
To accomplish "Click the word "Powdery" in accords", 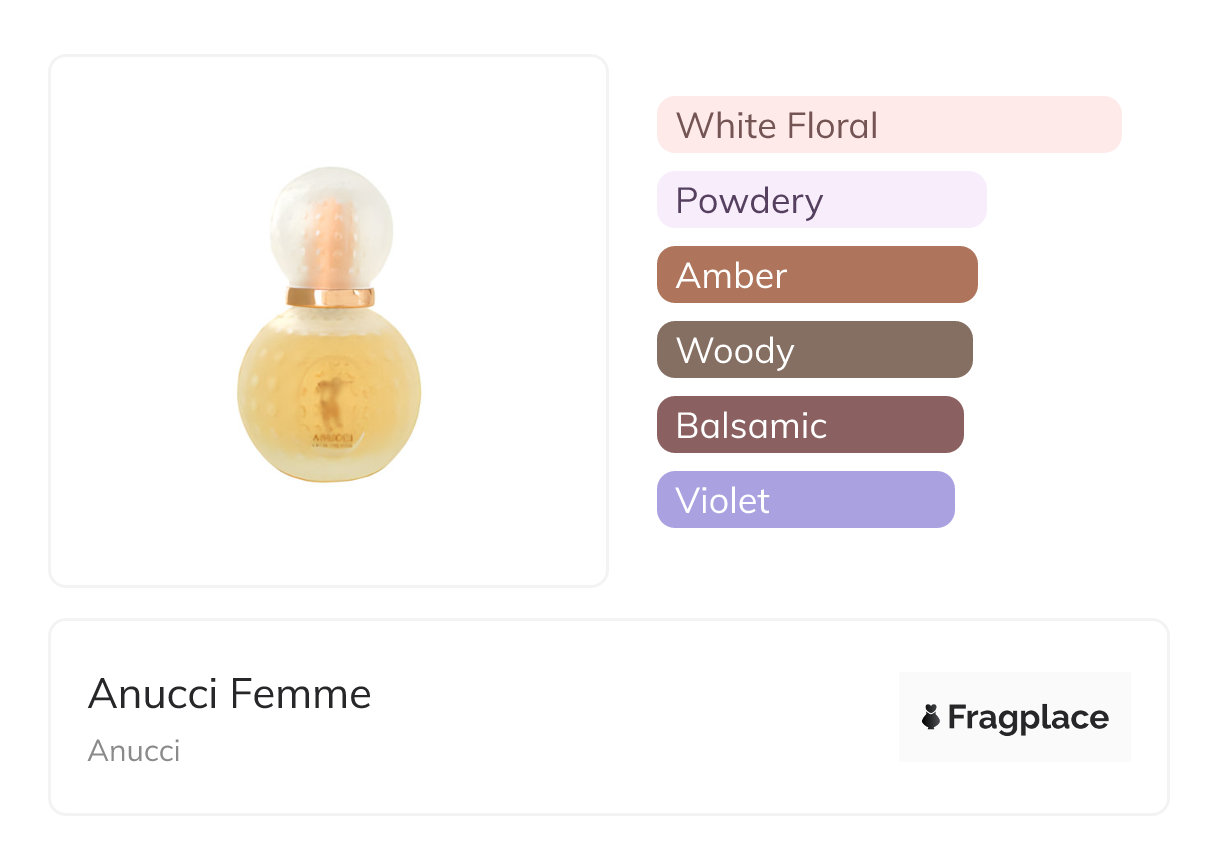I will tap(749, 201).
